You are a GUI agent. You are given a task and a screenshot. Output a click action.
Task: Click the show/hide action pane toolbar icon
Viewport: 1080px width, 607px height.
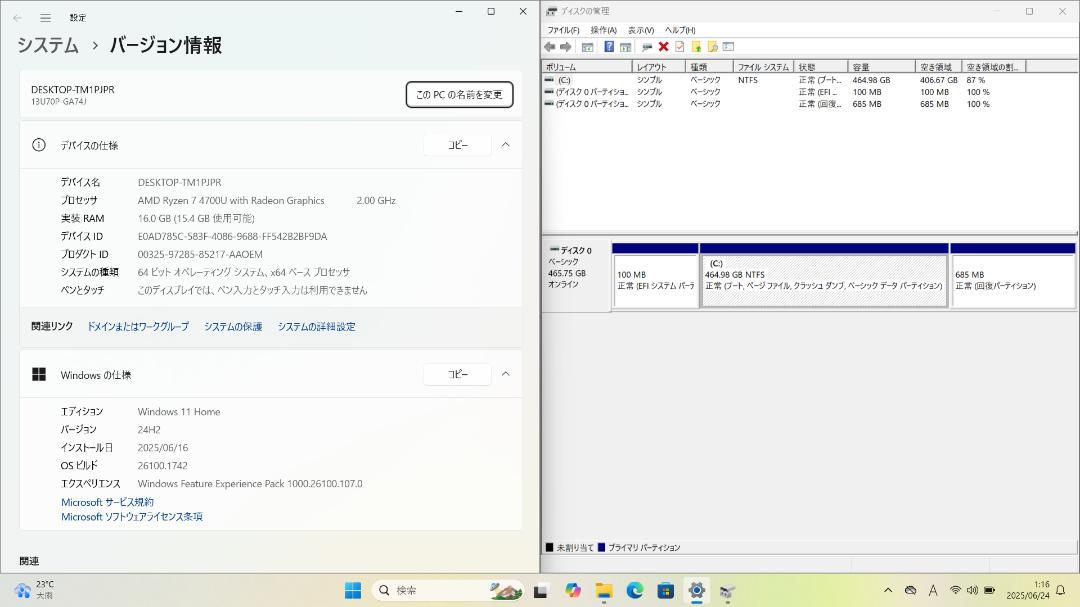(x=625, y=47)
